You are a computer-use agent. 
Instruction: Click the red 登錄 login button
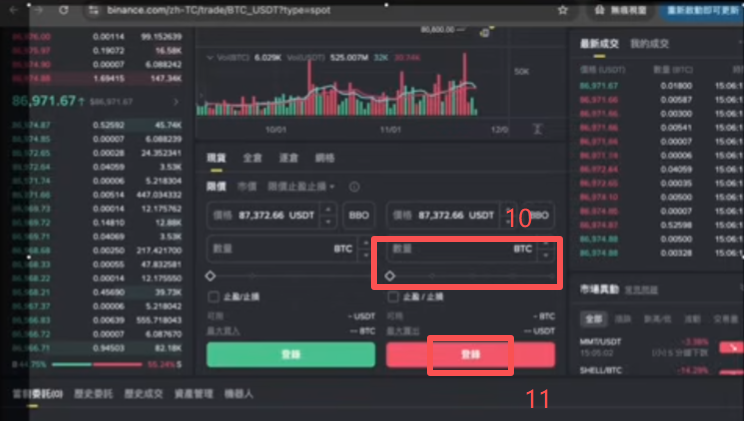click(470, 355)
